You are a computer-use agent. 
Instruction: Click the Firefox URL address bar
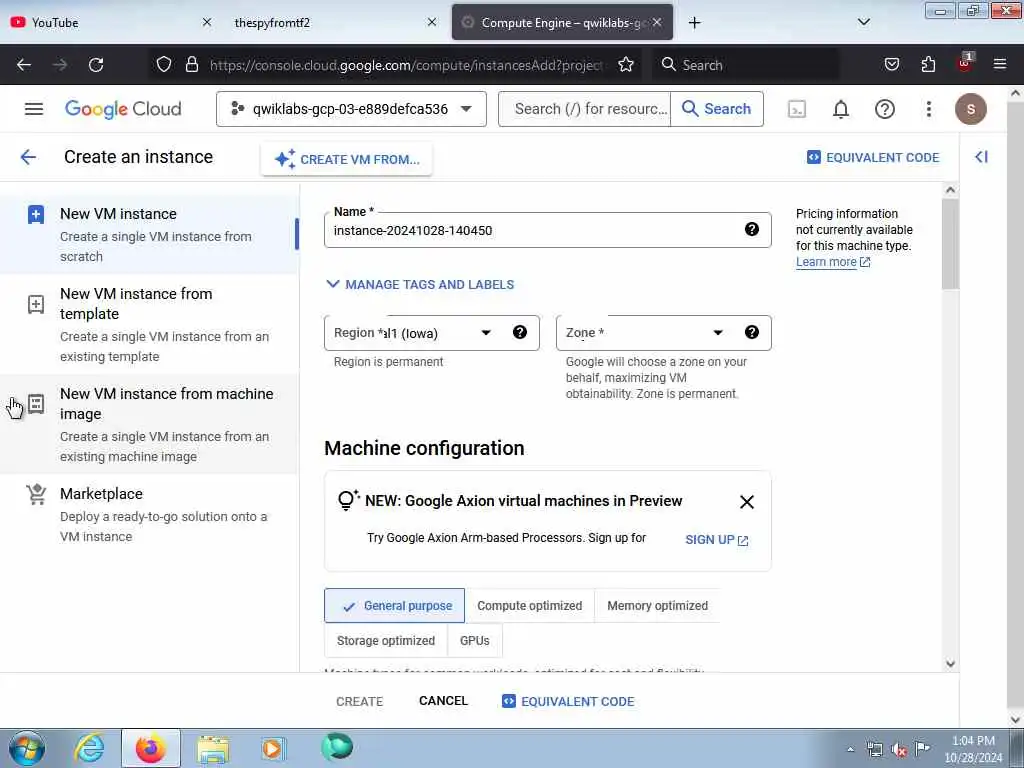point(405,65)
